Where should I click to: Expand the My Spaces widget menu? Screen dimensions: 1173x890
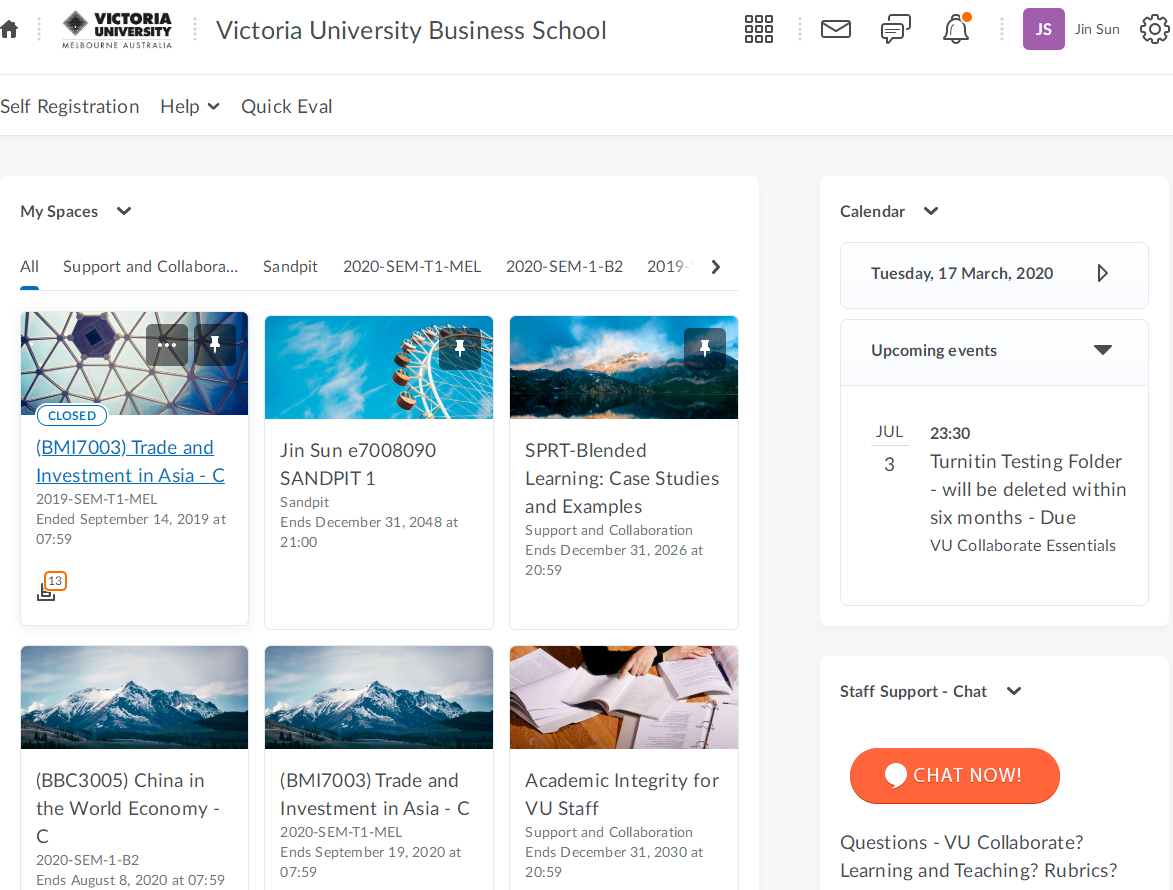tap(124, 211)
